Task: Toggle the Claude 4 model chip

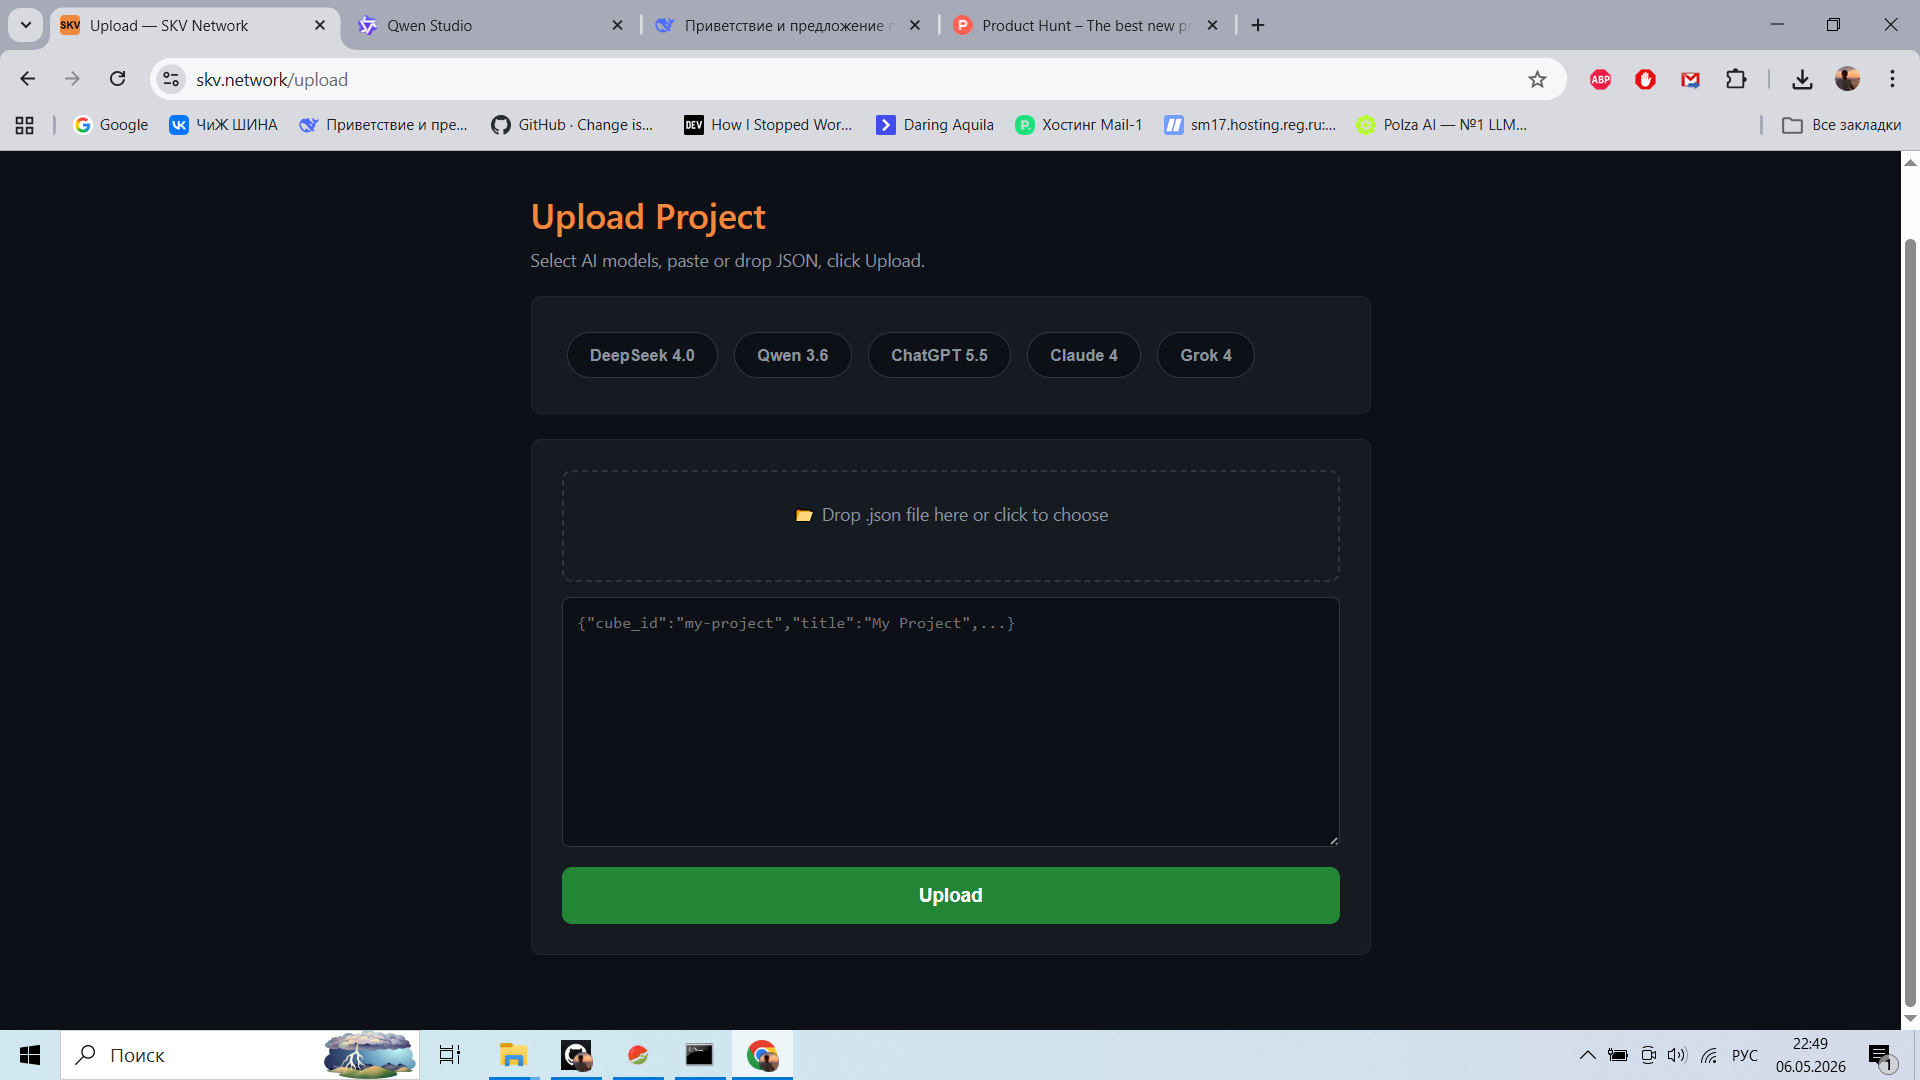Action: (x=1084, y=355)
